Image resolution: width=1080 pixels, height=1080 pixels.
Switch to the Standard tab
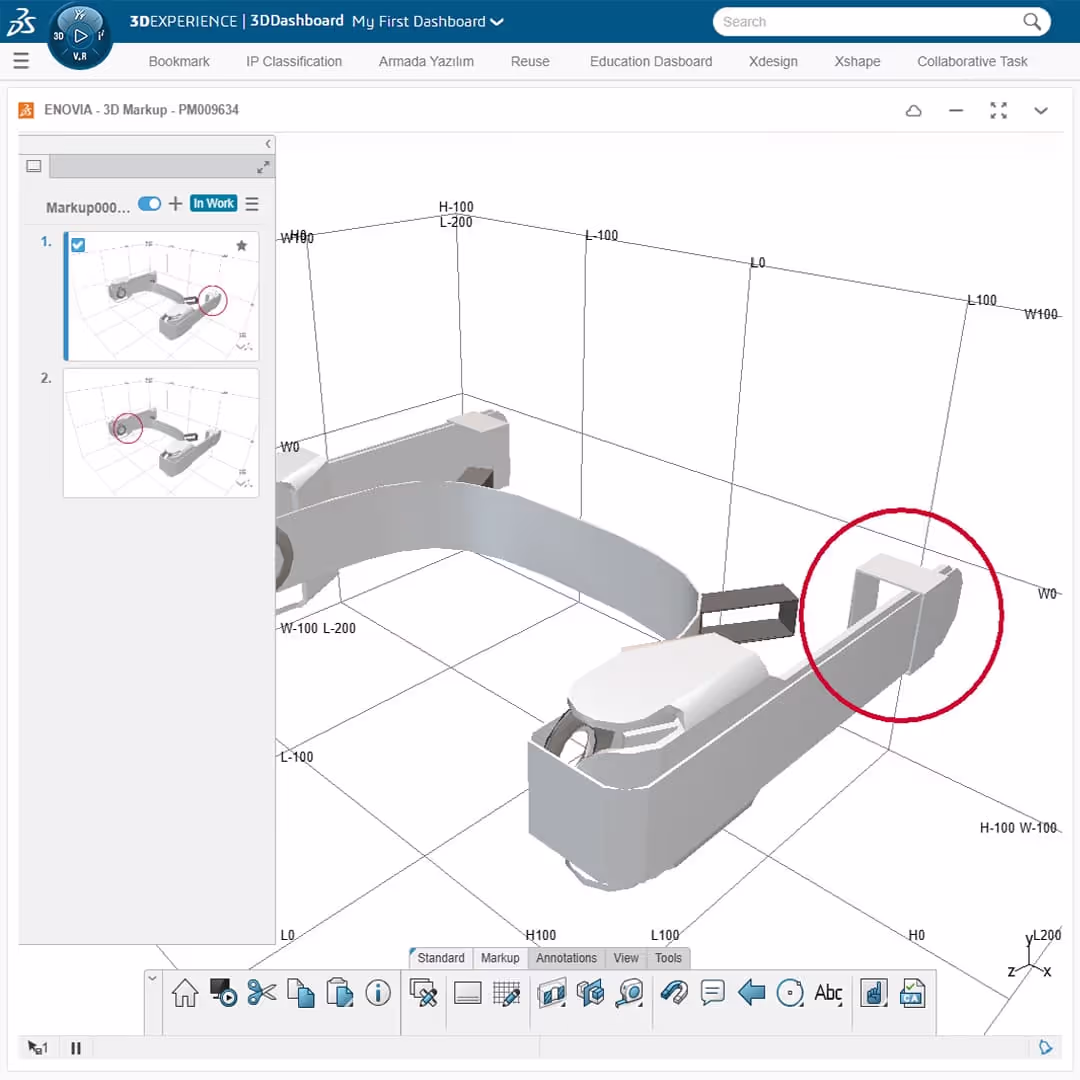441,958
